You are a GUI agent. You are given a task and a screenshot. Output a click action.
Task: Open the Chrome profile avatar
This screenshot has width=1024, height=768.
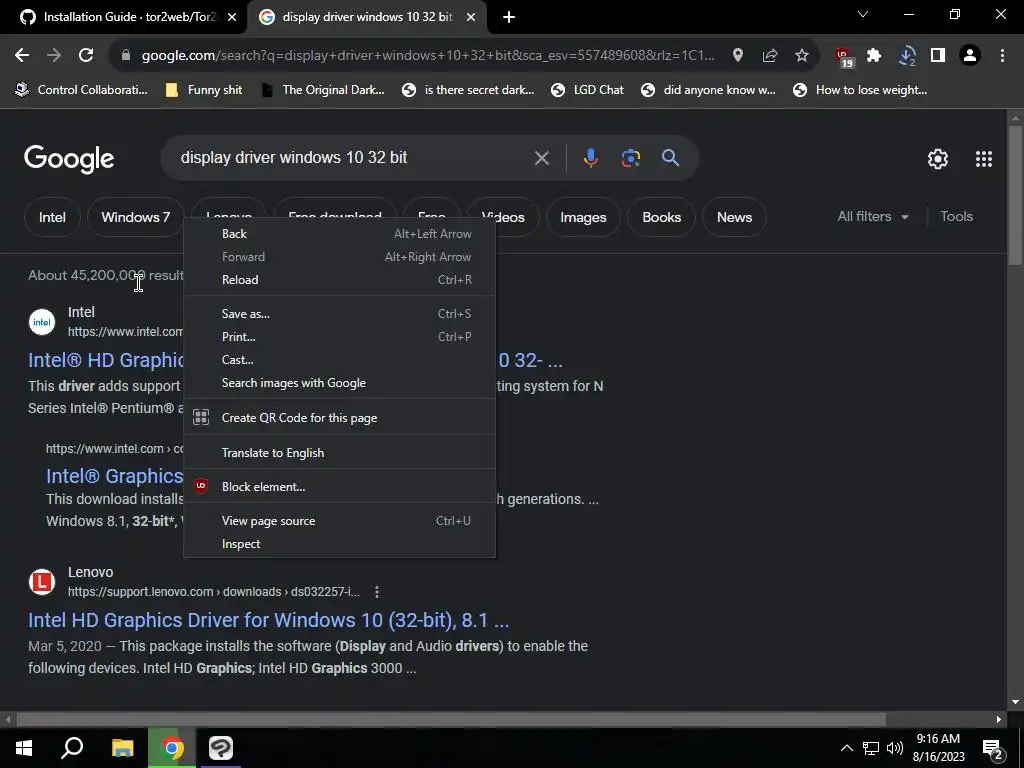(x=970, y=56)
